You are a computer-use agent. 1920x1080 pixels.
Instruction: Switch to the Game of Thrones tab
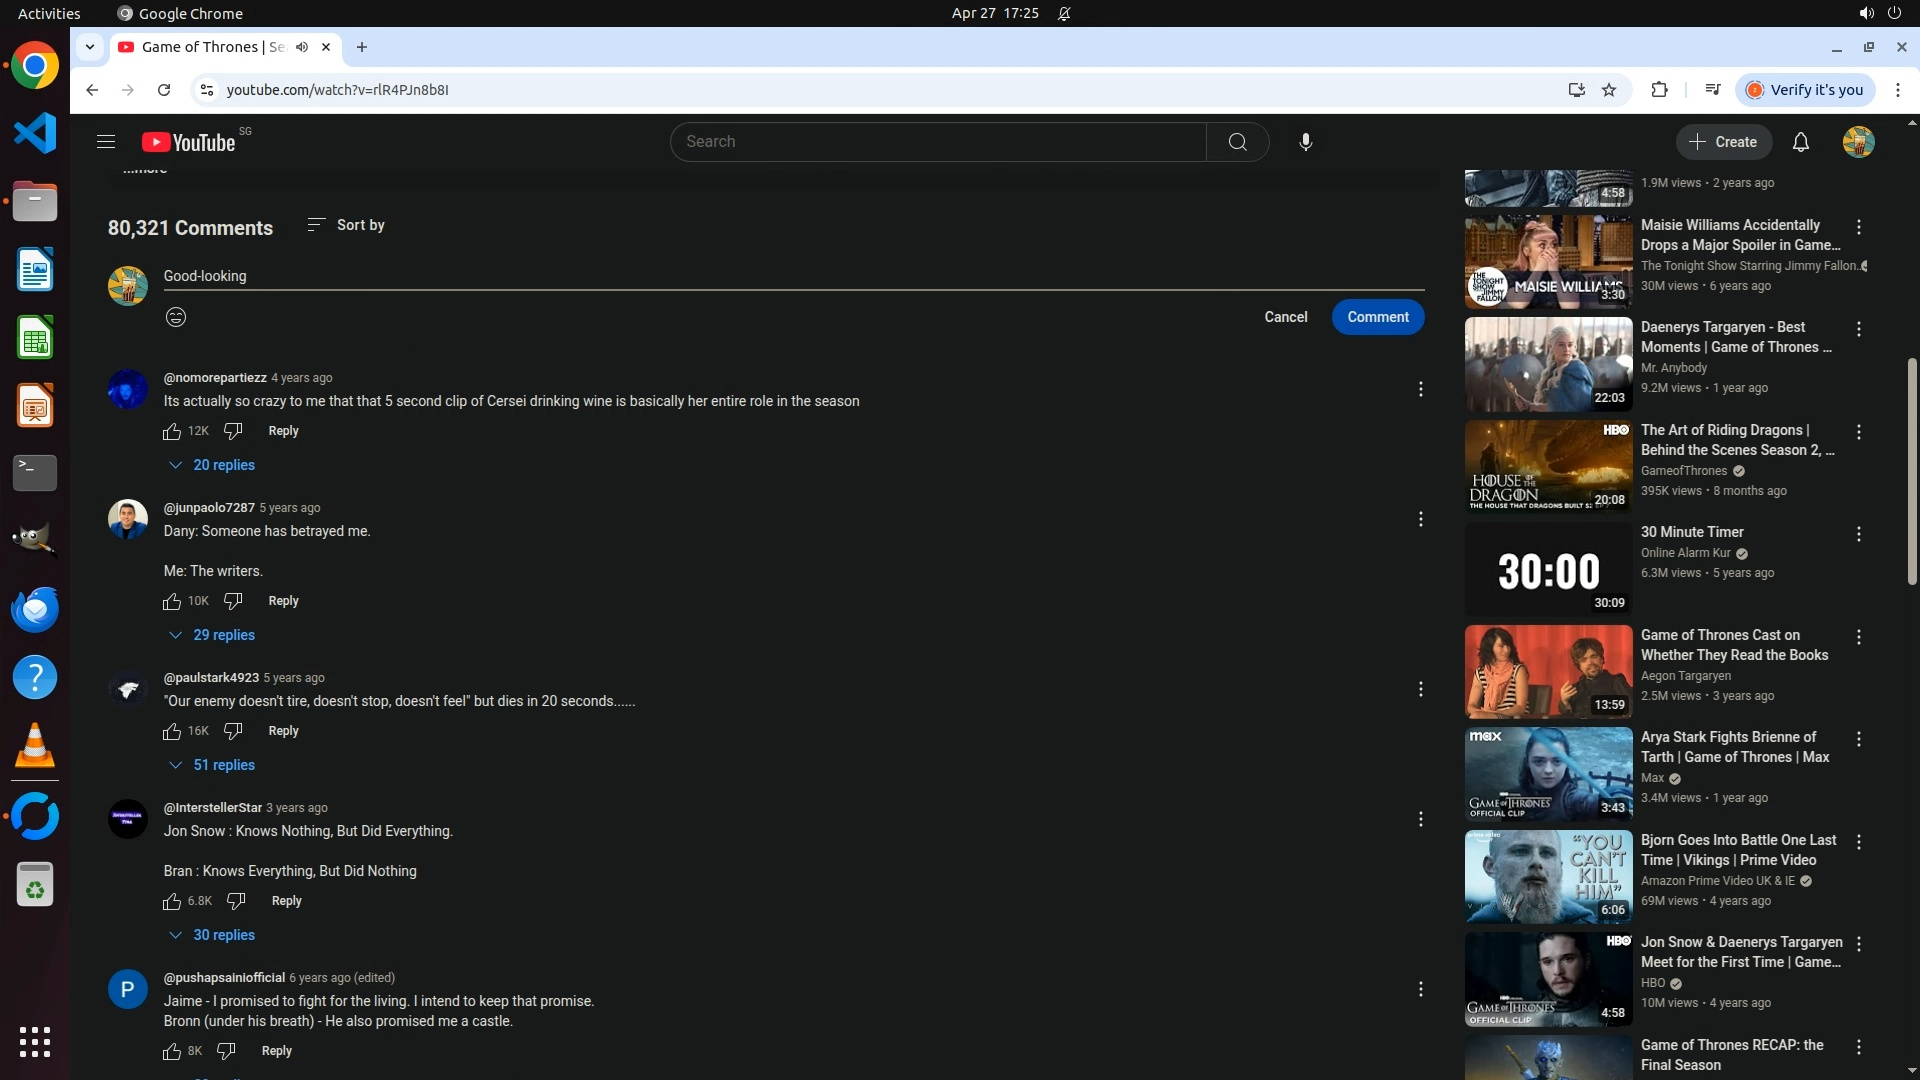pos(212,47)
